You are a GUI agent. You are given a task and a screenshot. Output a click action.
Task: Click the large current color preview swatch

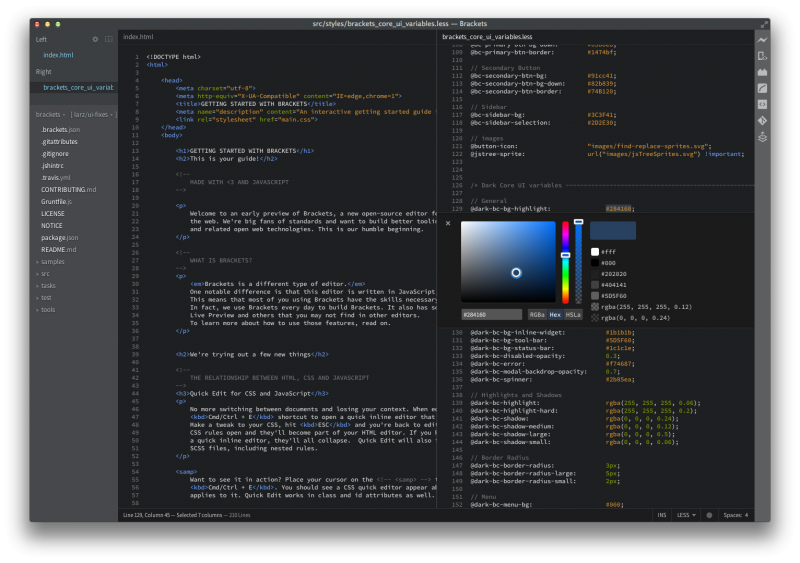[613, 231]
